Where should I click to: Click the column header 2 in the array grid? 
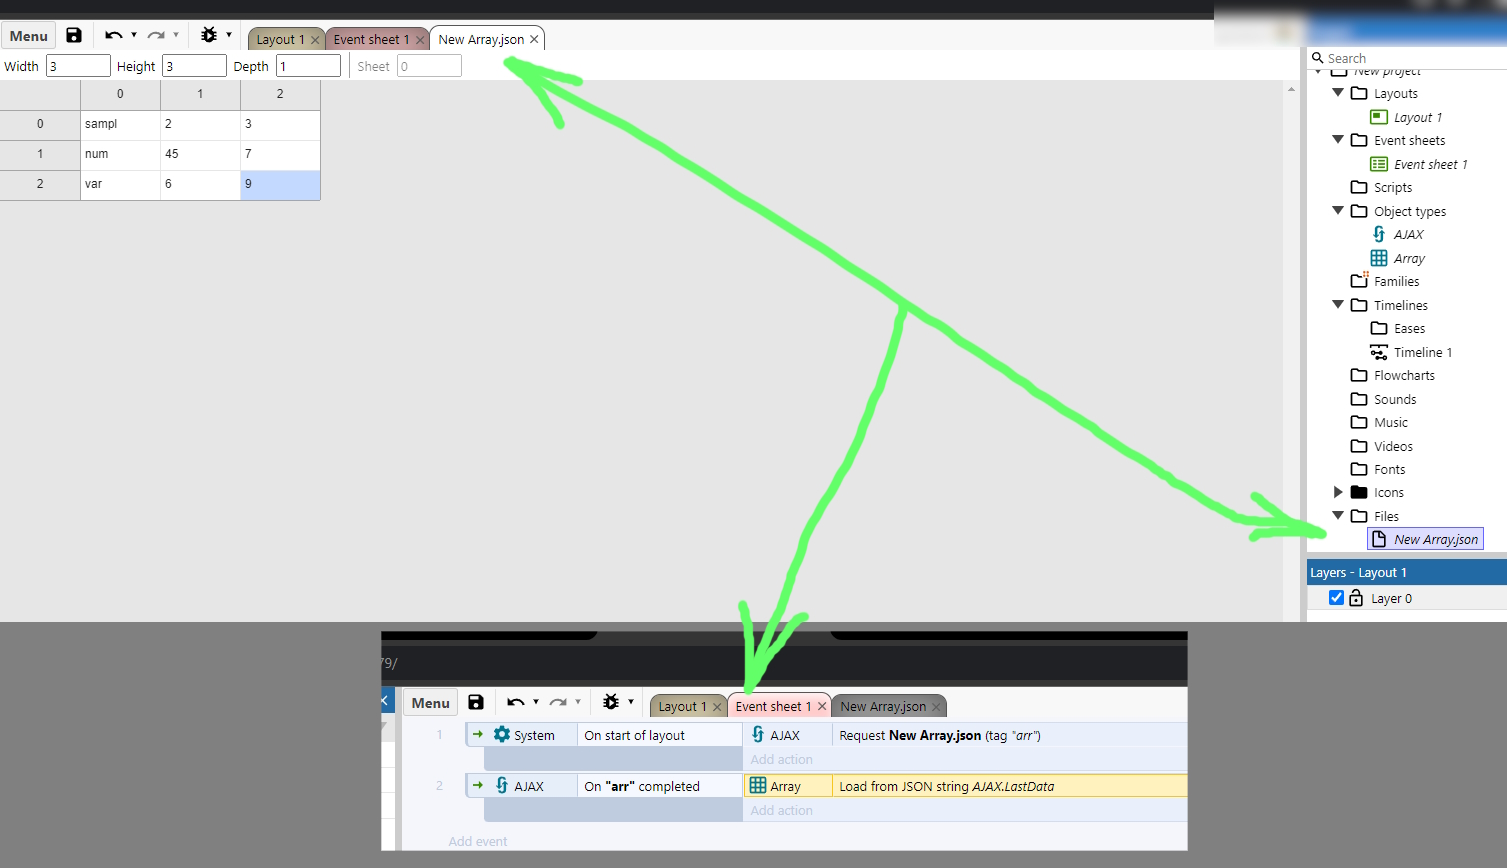280,94
